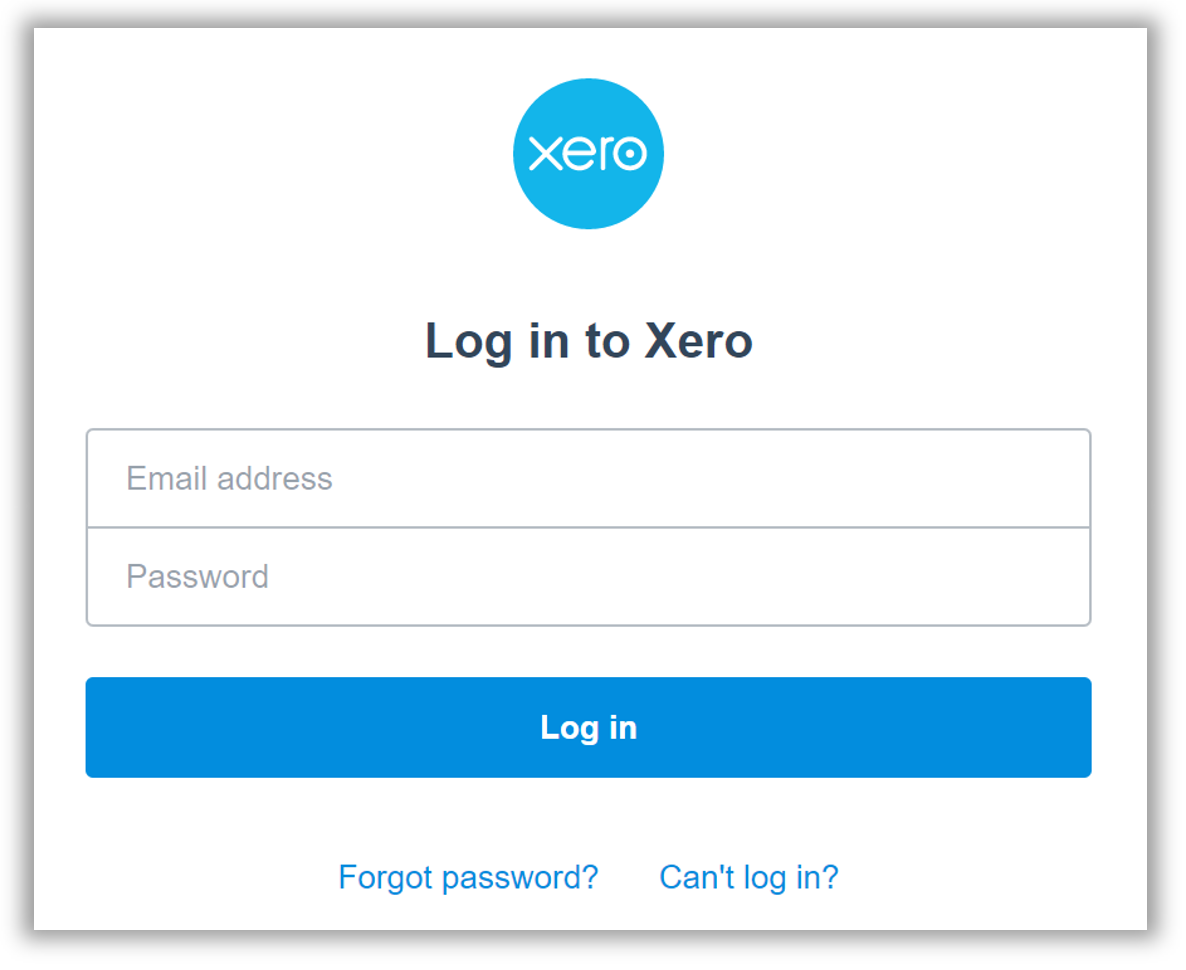Click the white xero wordmark inside the logo

point(588,154)
